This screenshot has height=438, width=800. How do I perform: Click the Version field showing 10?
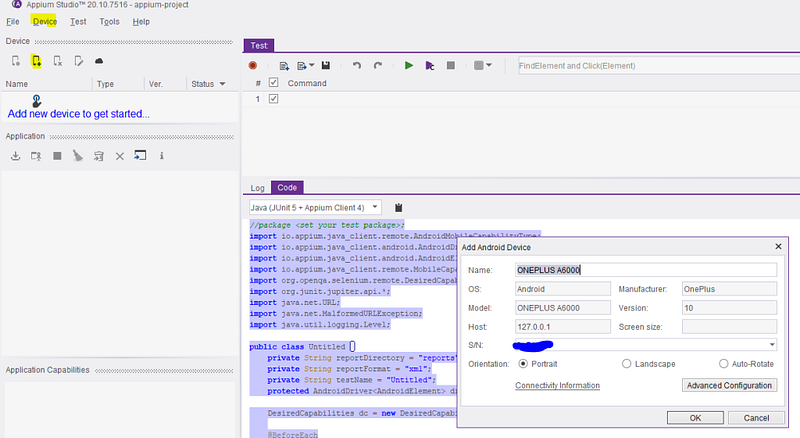tap(729, 308)
